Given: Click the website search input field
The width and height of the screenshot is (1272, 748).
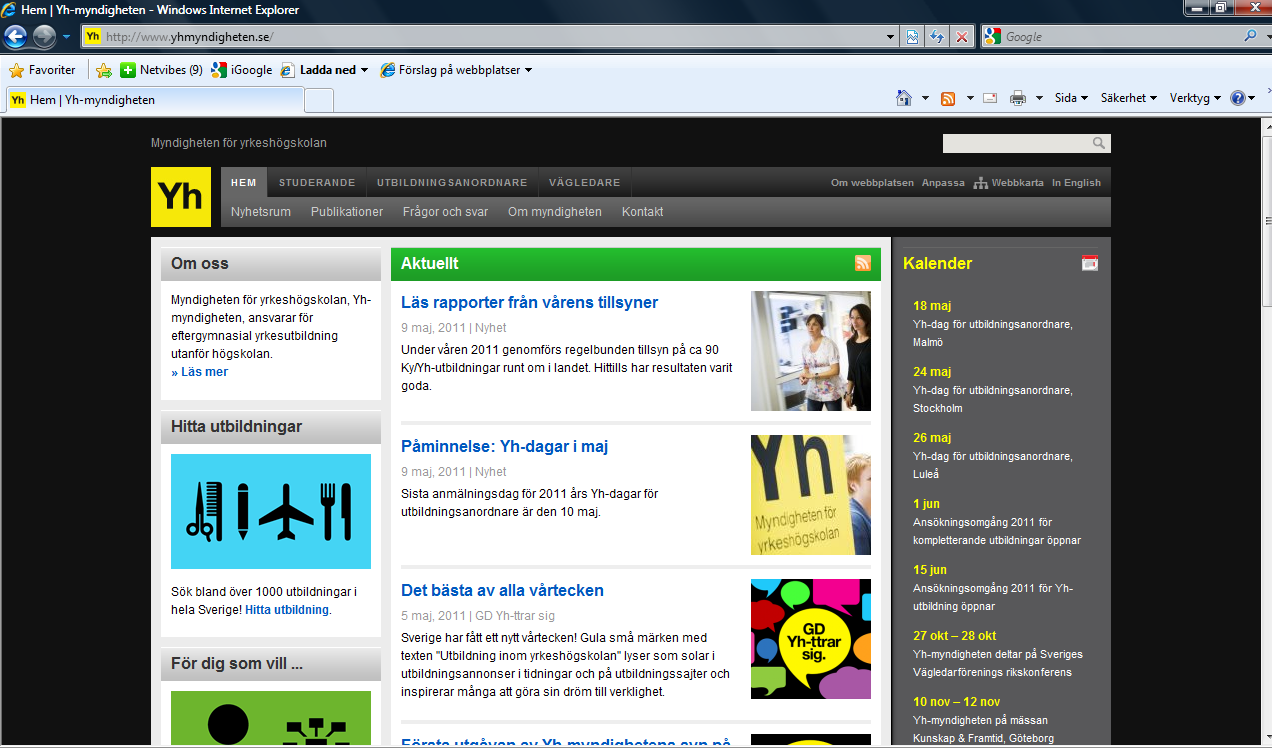Looking at the screenshot, I should [x=1017, y=144].
